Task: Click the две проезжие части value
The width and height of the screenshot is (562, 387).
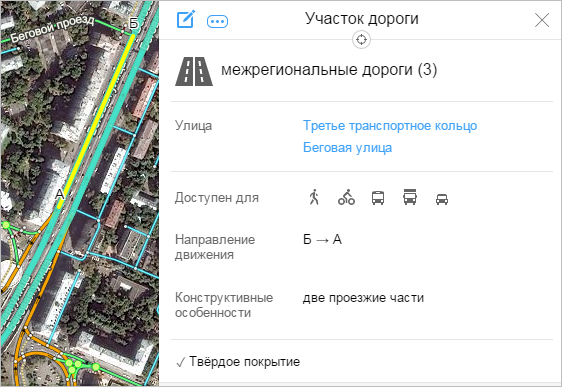Action: (363, 298)
